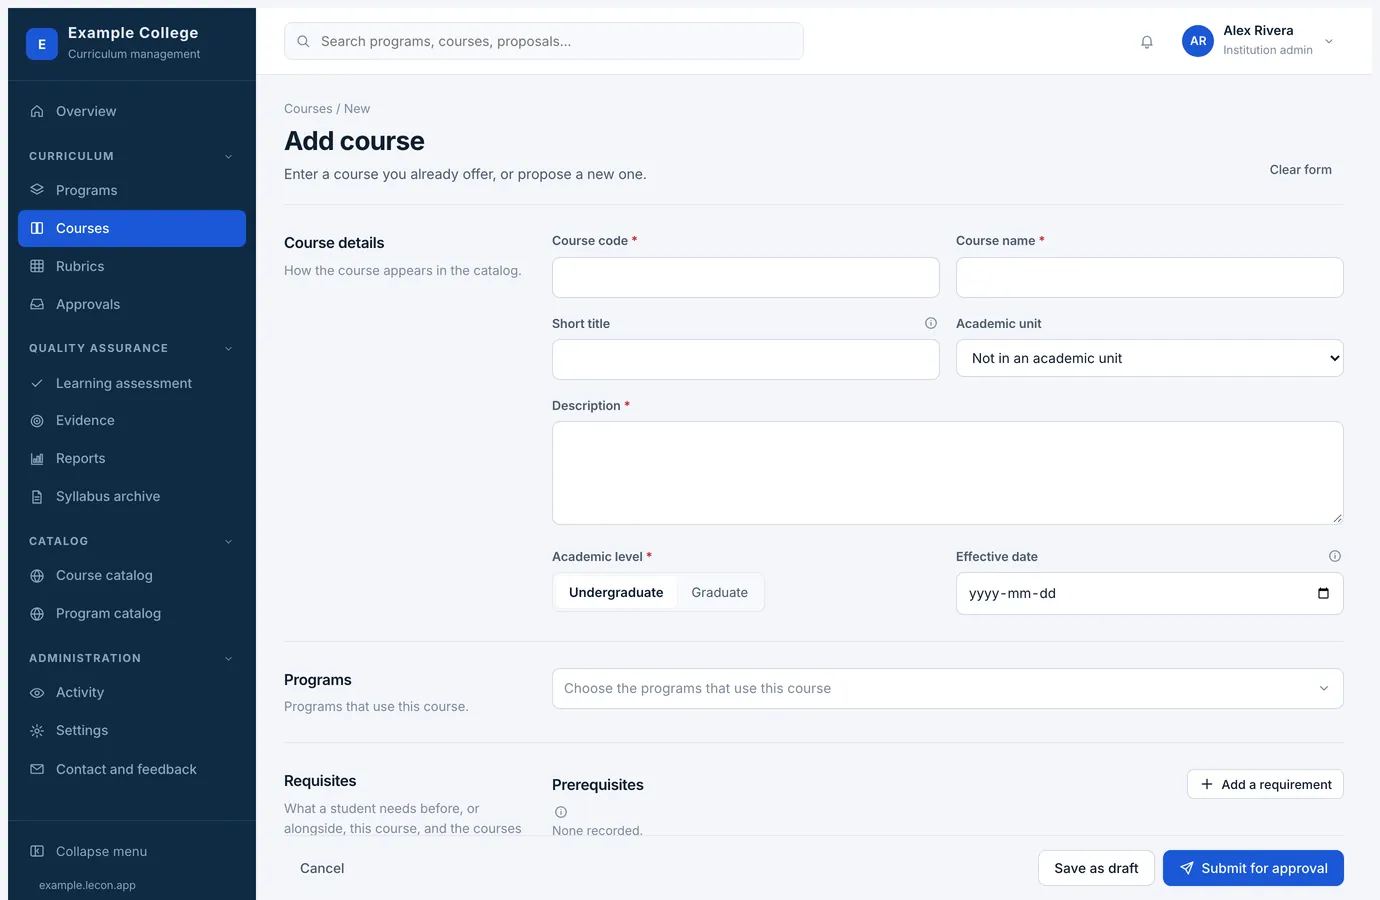This screenshot has width=1380, height=900.
Task: Click the Courses book icon in sidebar
Action: (x=37, y=228)
